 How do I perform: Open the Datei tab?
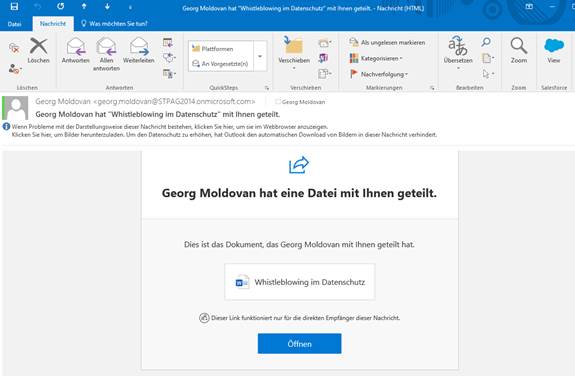point(14,24)
